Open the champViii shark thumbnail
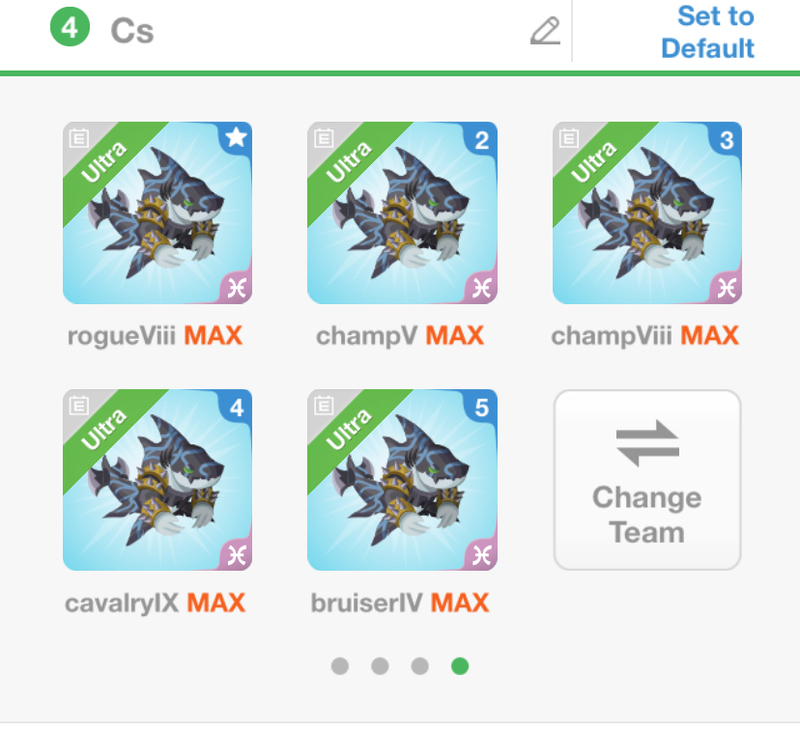Image resolution: width=800 pixels, height=732 pixels. point(647,213)
